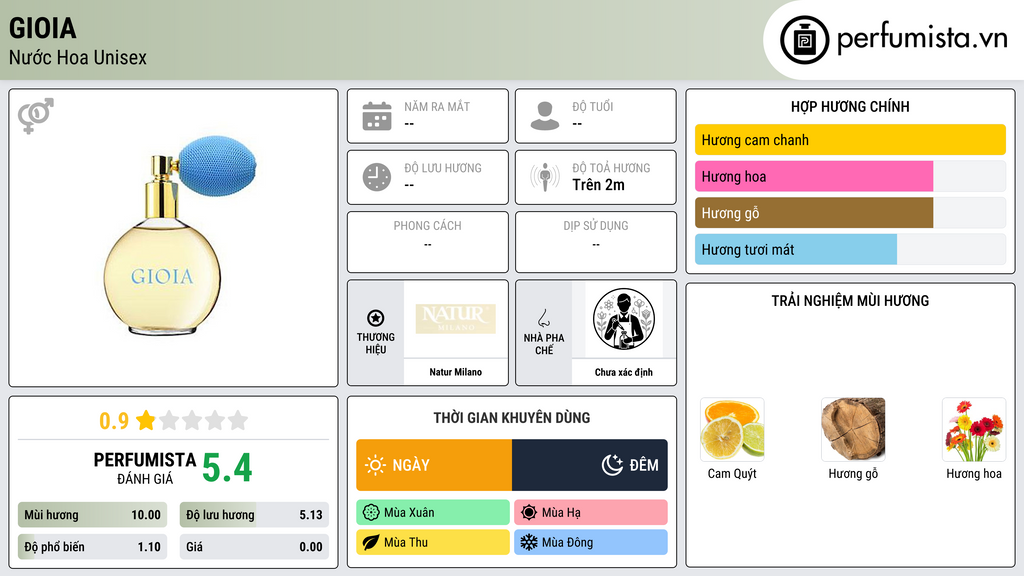Click the Nước Hoa Unisex subtitle
The width and height of the screenshot is (1024, 576).
78,57
